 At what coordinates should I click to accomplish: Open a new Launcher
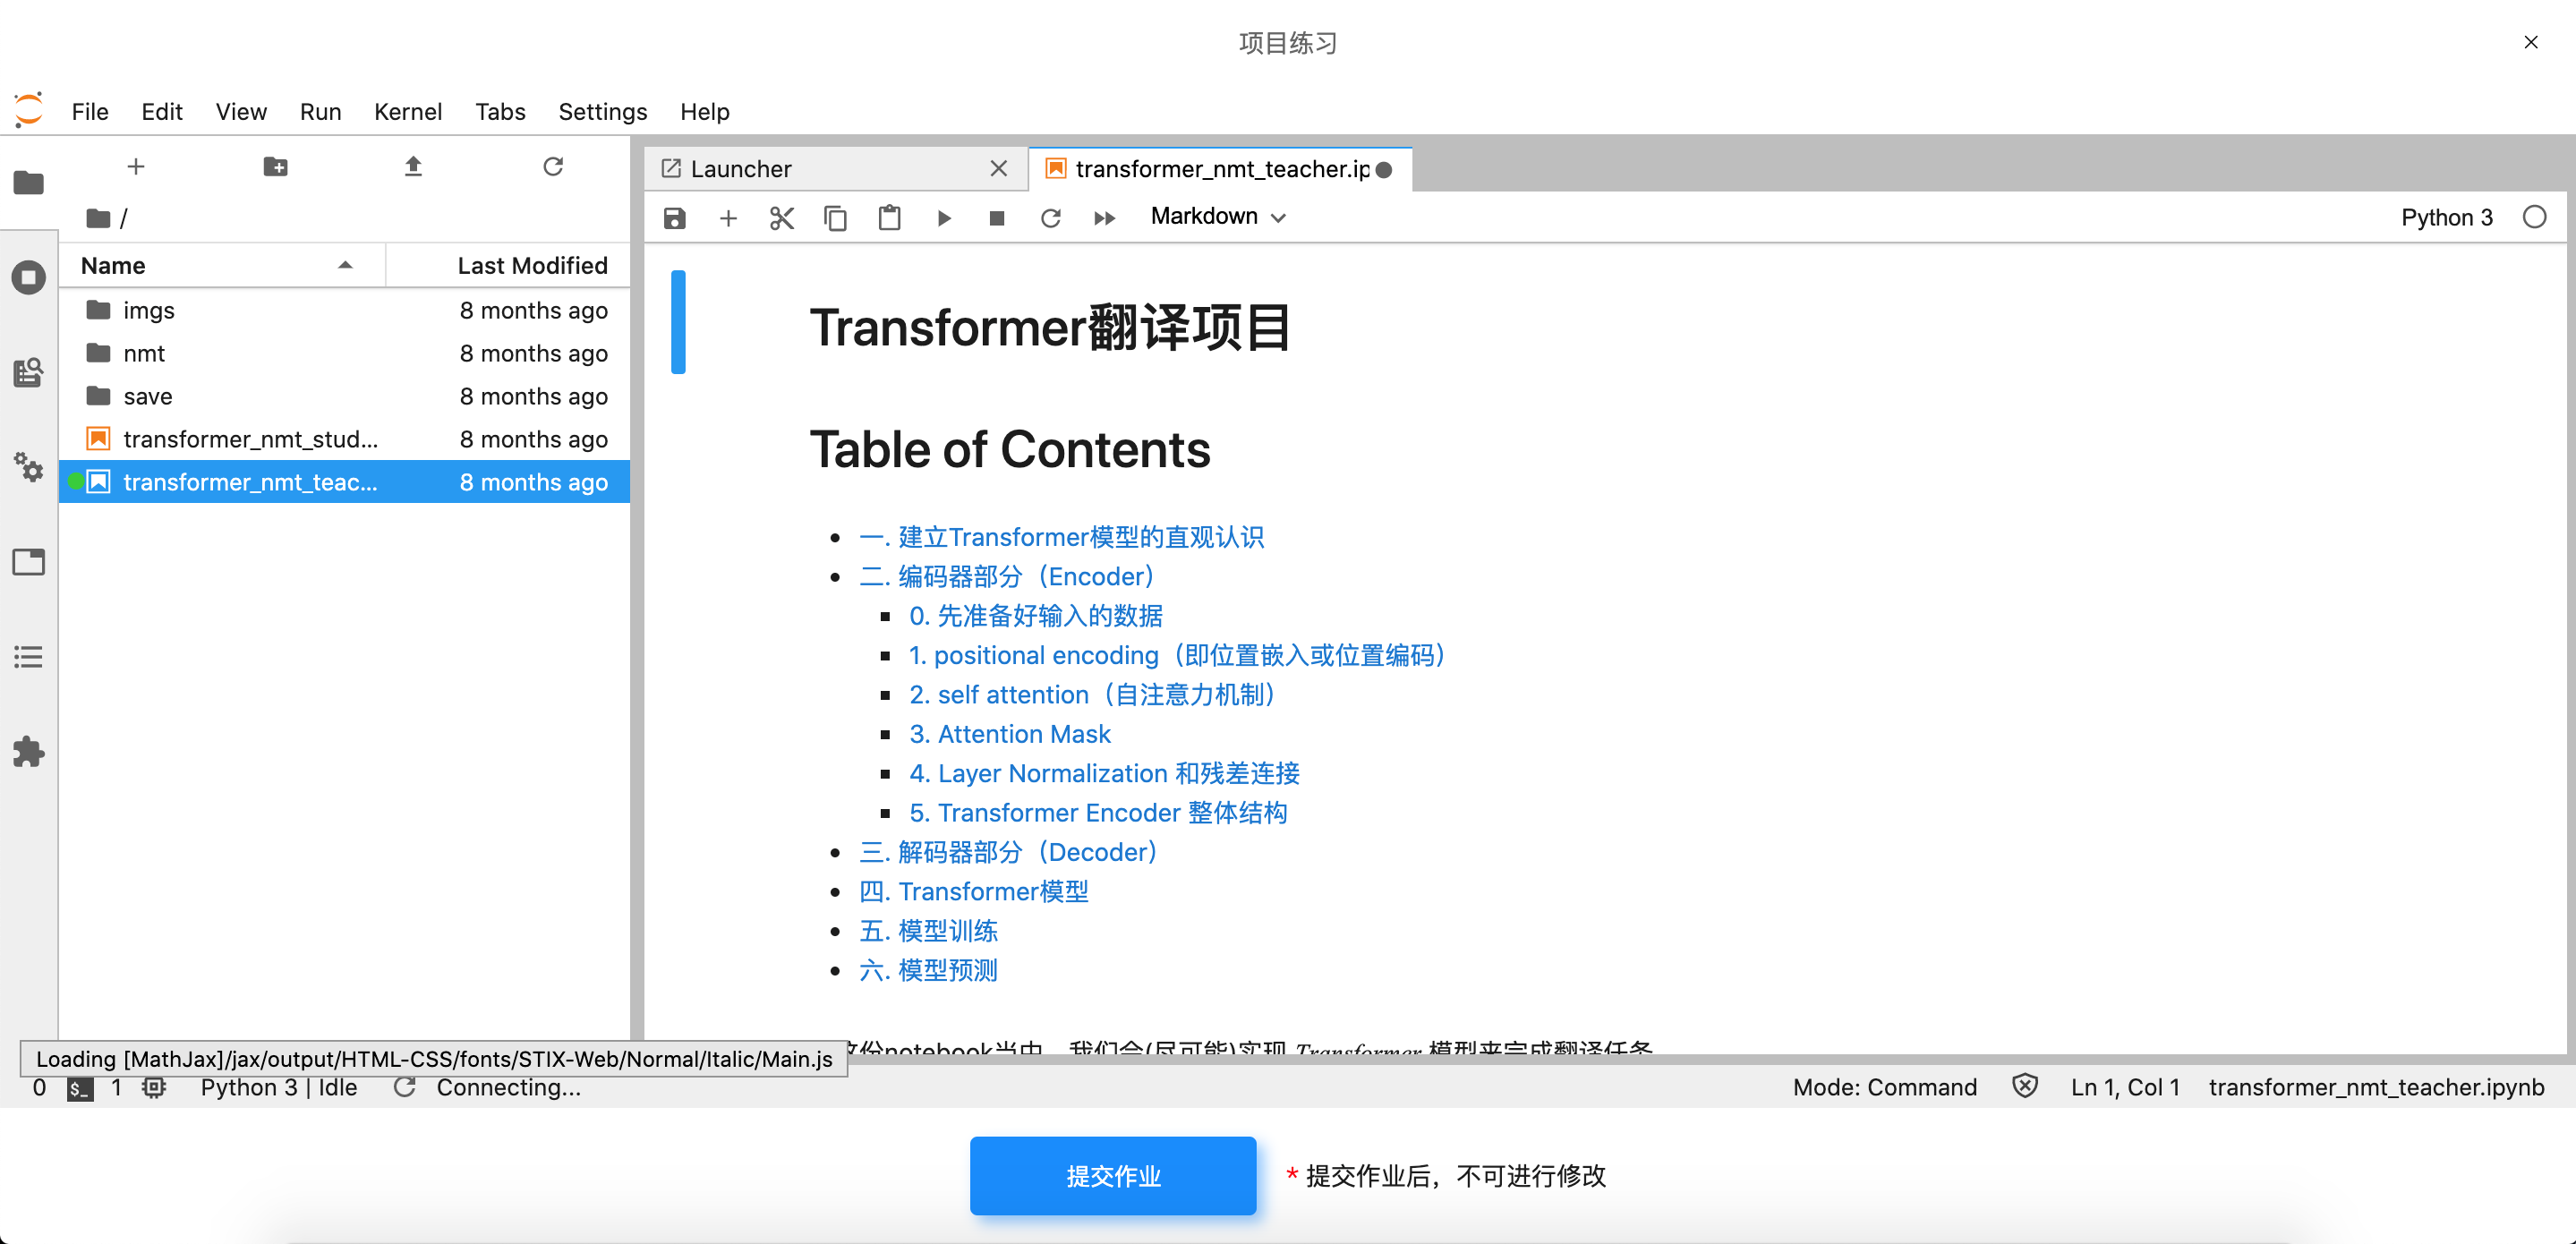point(136,166)
